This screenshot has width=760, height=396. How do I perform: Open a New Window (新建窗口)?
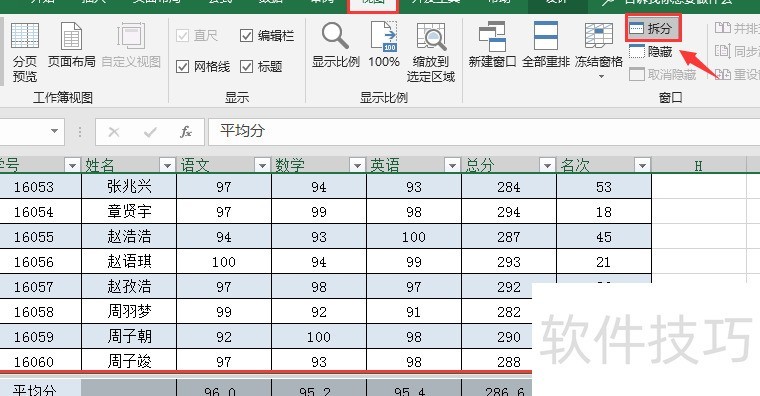point(492,46)
